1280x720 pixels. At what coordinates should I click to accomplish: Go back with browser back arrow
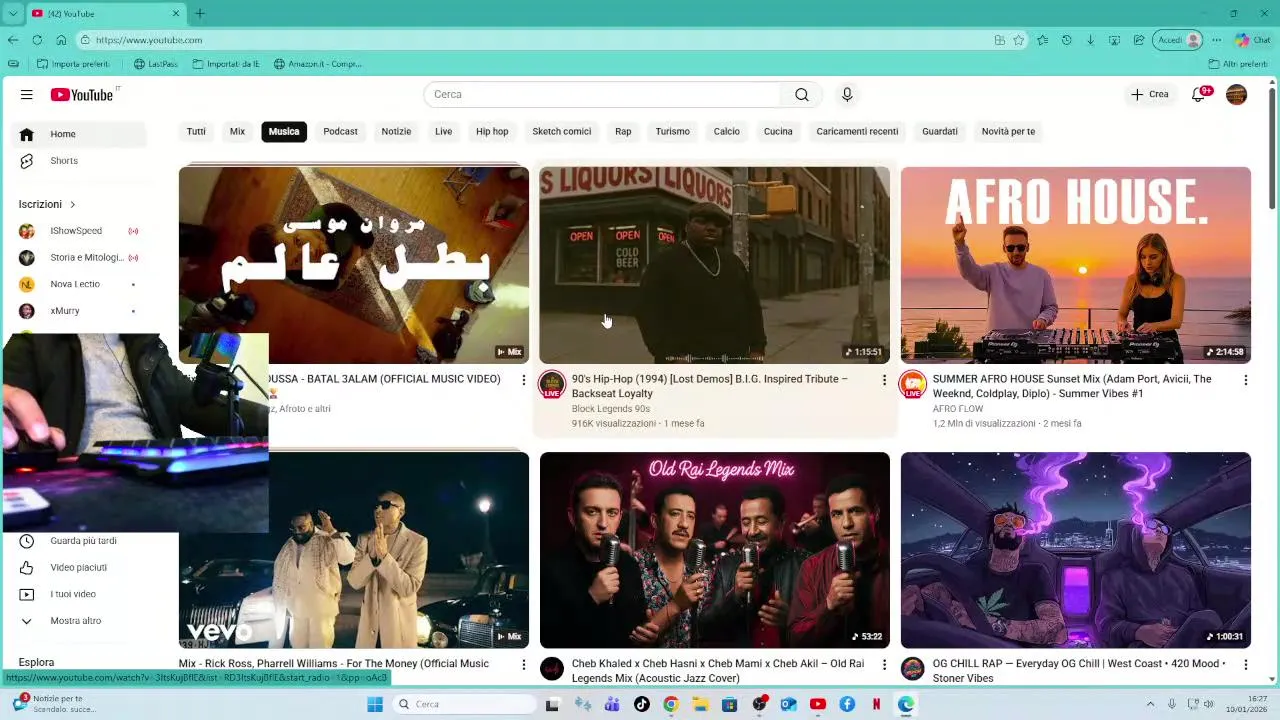pos(12,40)
